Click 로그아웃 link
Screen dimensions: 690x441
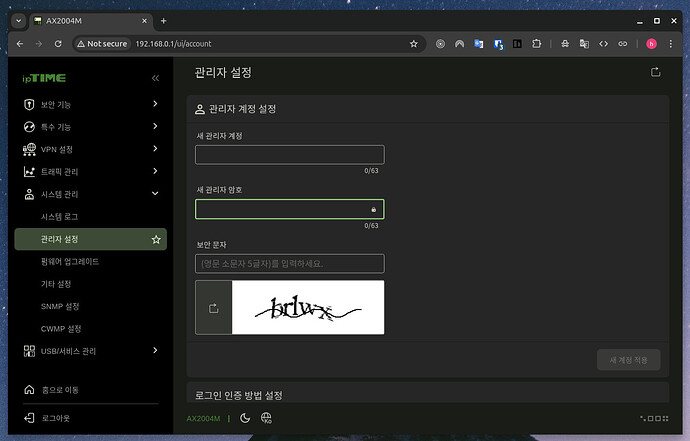[55, 418]
